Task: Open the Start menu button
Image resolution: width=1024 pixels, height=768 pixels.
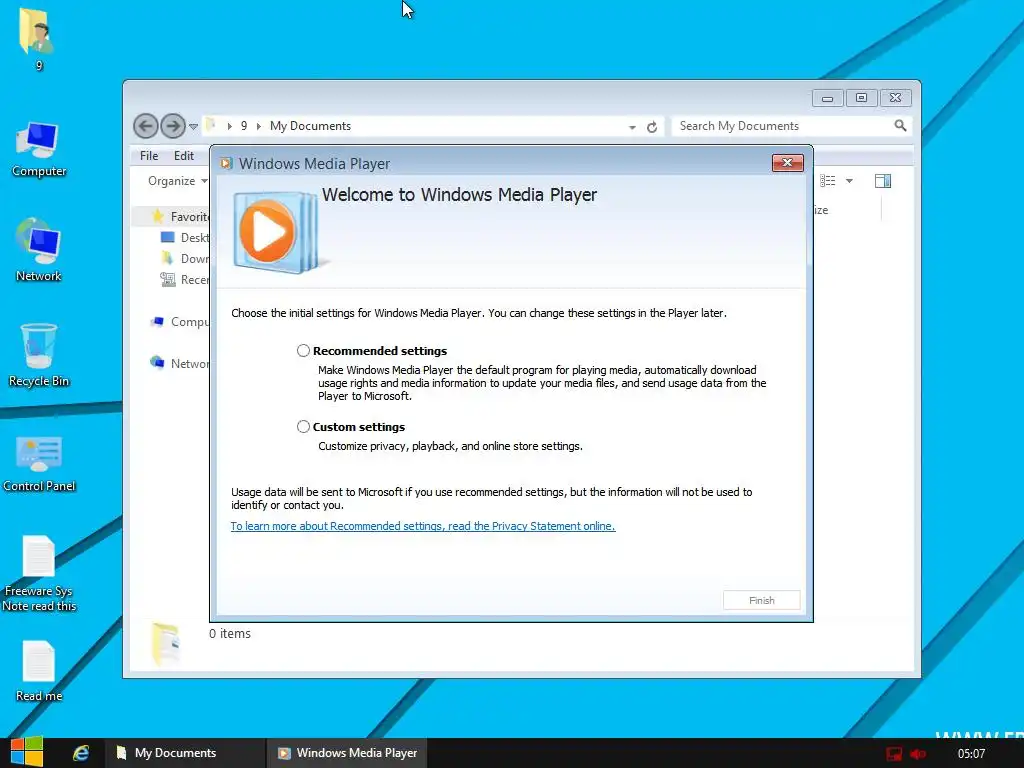Action: [x=27, y=752]
